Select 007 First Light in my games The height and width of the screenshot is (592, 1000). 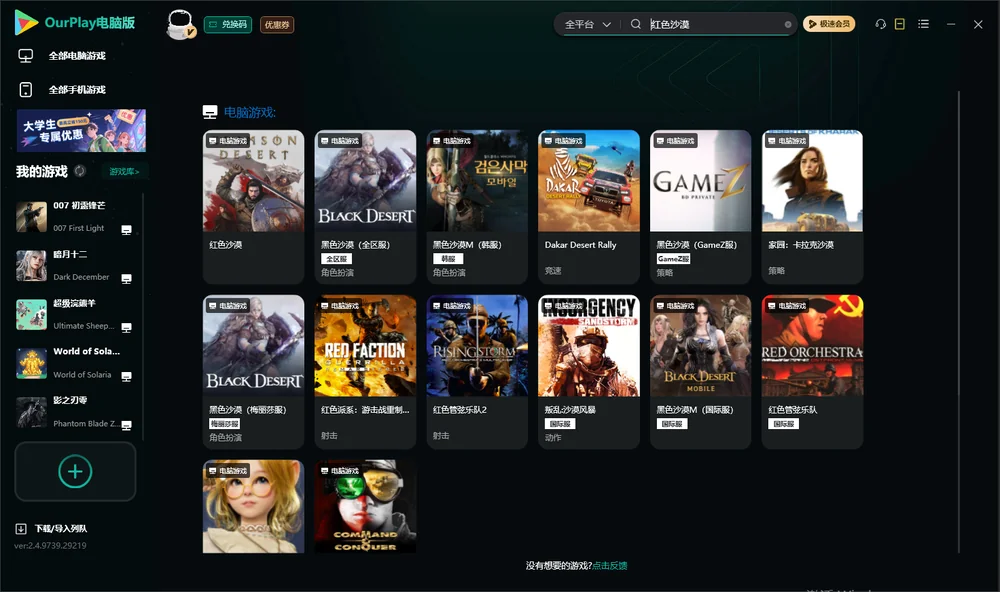coord(74,217)
